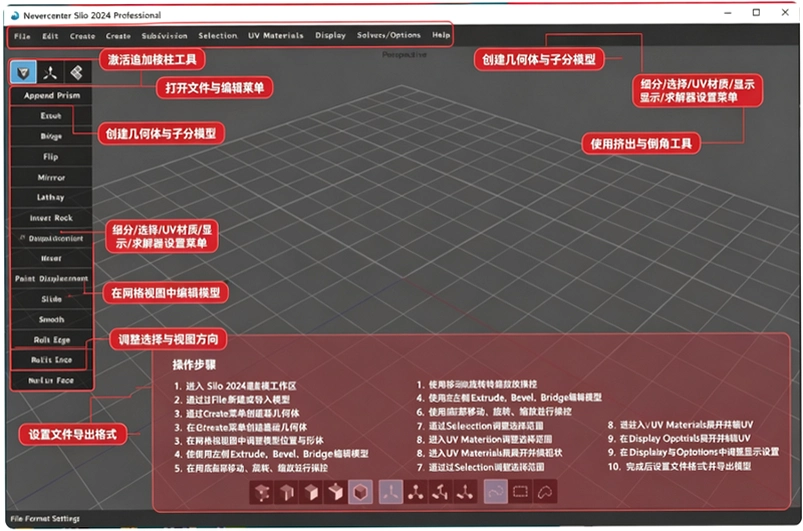This screenshot has width=803, height=531.
Task: Open the Subdivision menu
Action: point(164,36)
